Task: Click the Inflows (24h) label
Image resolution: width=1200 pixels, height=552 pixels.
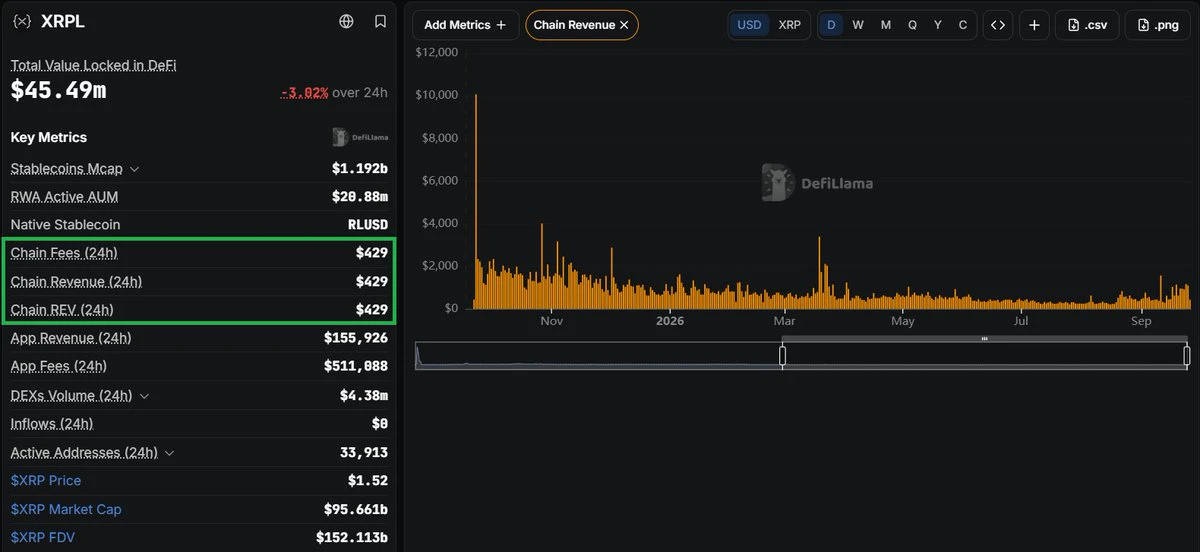Action: (52, 424)
